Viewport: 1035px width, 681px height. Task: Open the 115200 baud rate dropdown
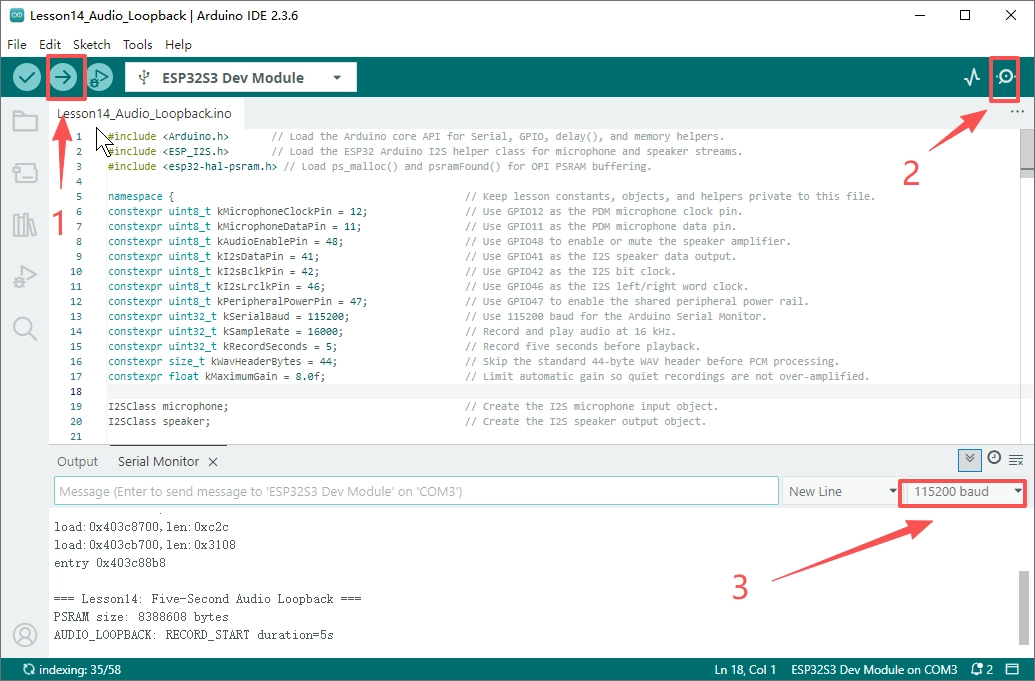click(966, 492)
